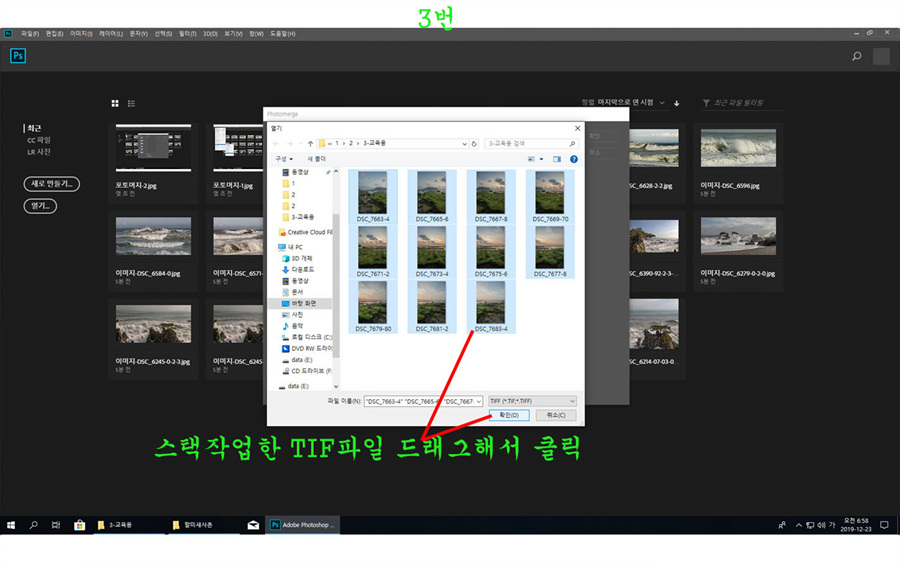Image resolution: width=900 pixels, height=563 pixels.
Task: Expand file name combo box dropdown
Action: click(x=479, y=401)
